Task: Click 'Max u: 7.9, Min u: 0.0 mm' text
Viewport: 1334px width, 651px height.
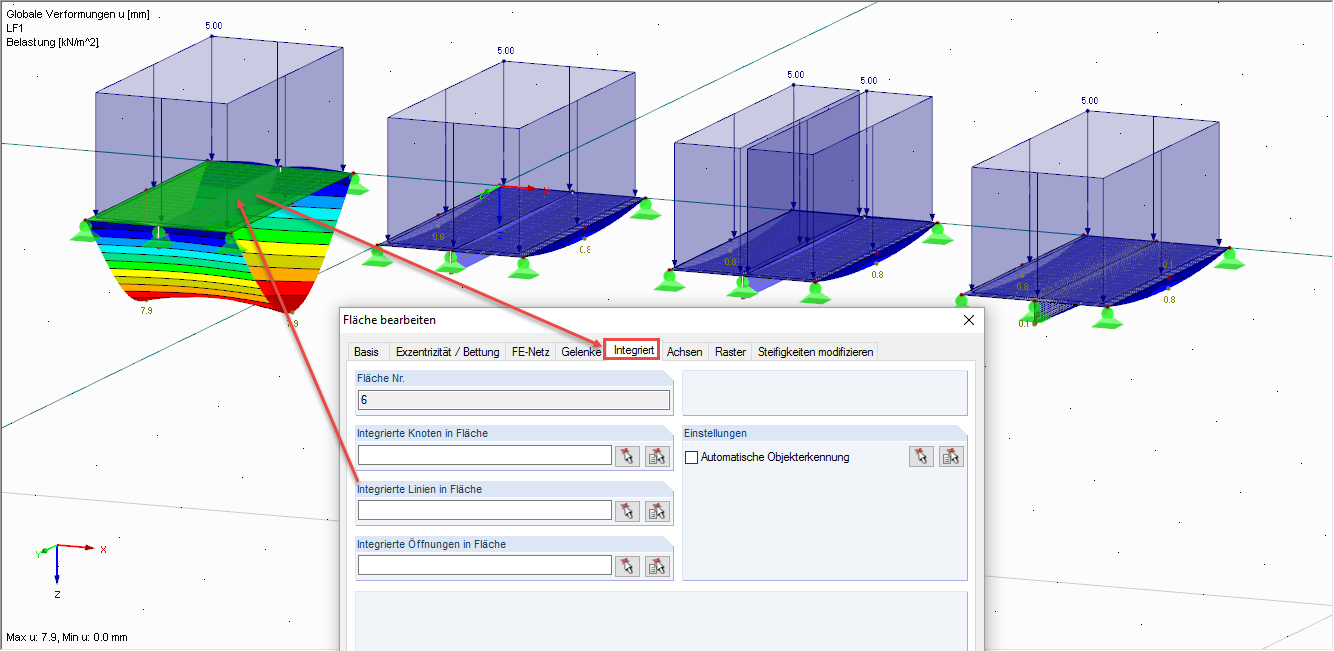Action: (x=67, y=637)
